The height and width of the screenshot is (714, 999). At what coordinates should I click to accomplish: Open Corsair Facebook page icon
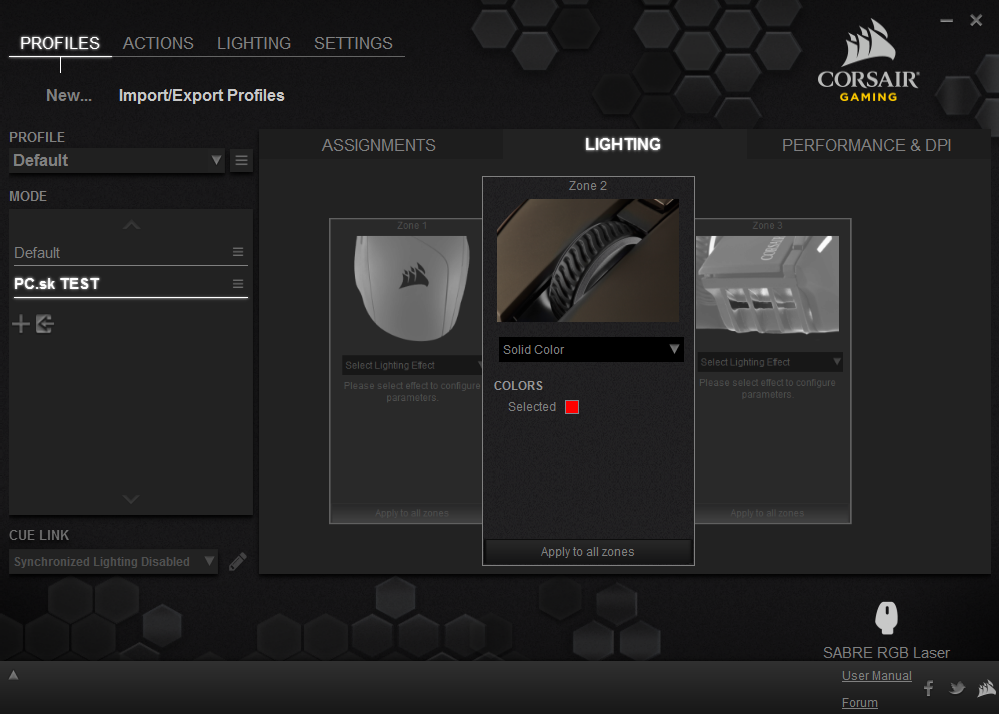[929, 688]
